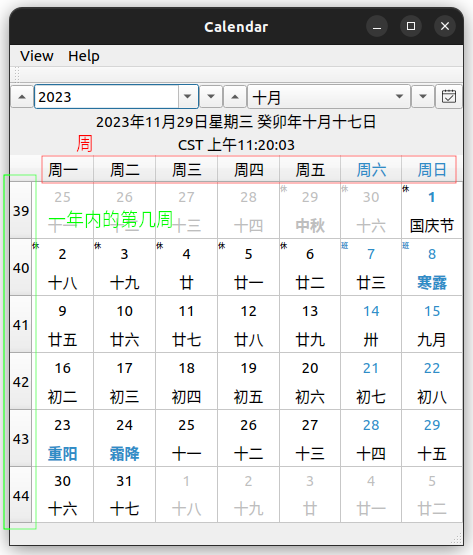Select September 29 中秋 date cell

pyautogui.click(x=310, y=211)
